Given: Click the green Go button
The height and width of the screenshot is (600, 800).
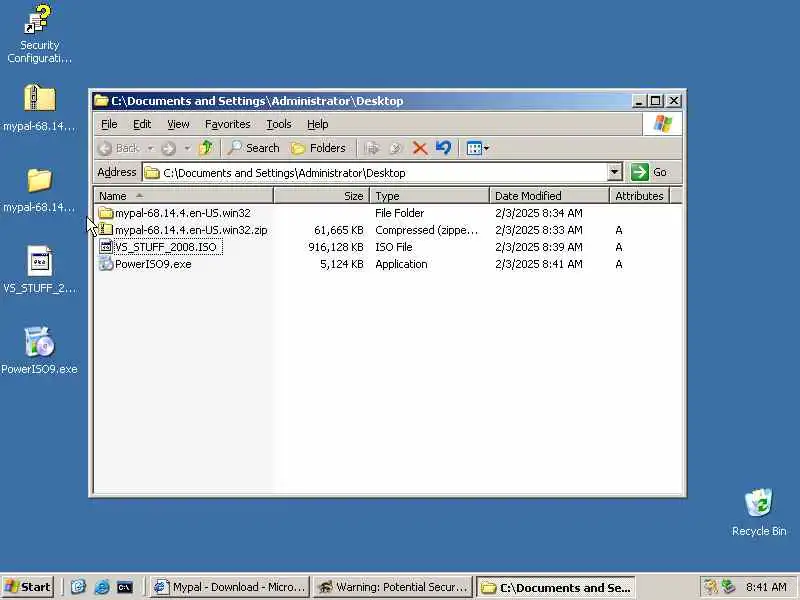Looking at the screenshot, I should (x=649, y=172).
